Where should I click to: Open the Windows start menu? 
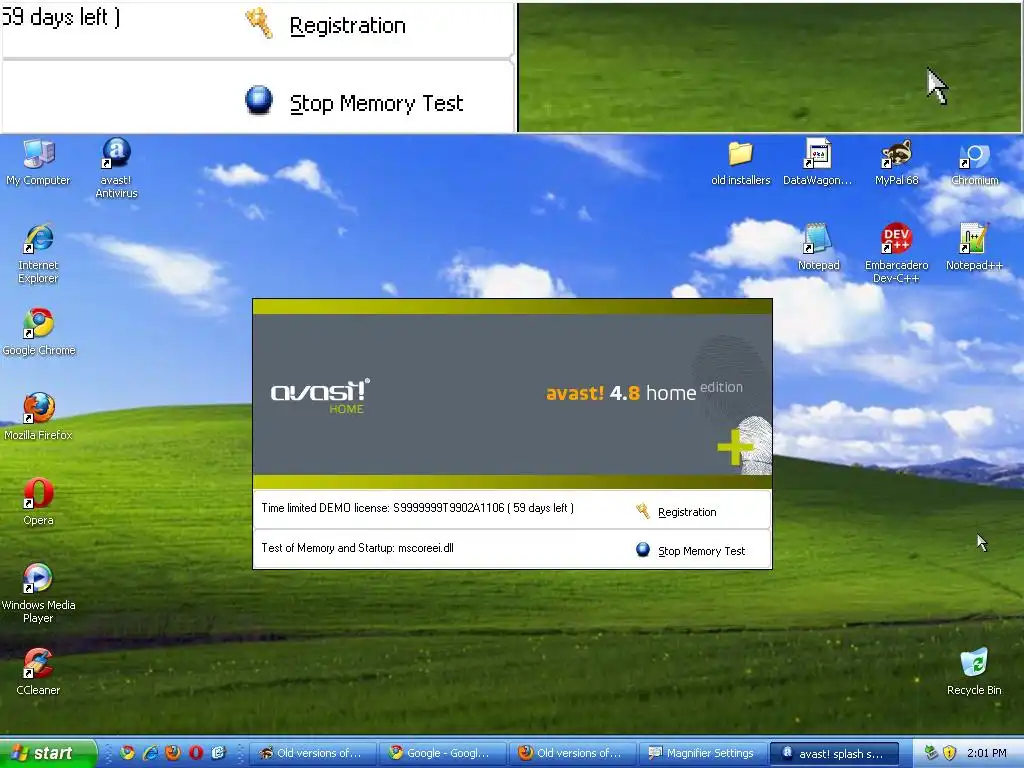click(x=48, y=753)
